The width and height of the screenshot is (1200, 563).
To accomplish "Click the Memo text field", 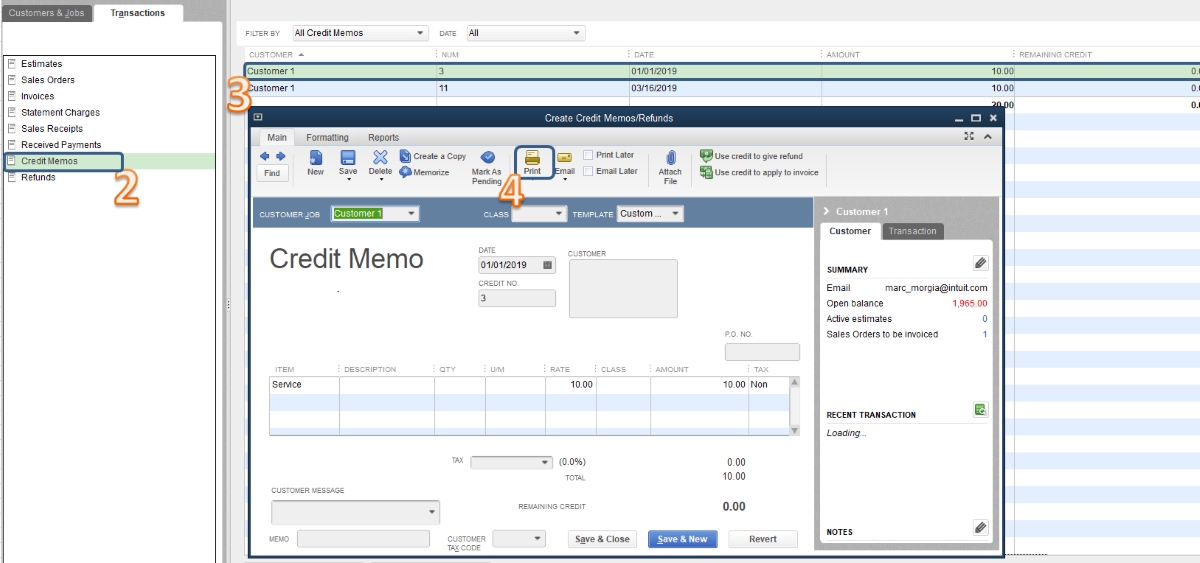I will click(x=368, y=539).
